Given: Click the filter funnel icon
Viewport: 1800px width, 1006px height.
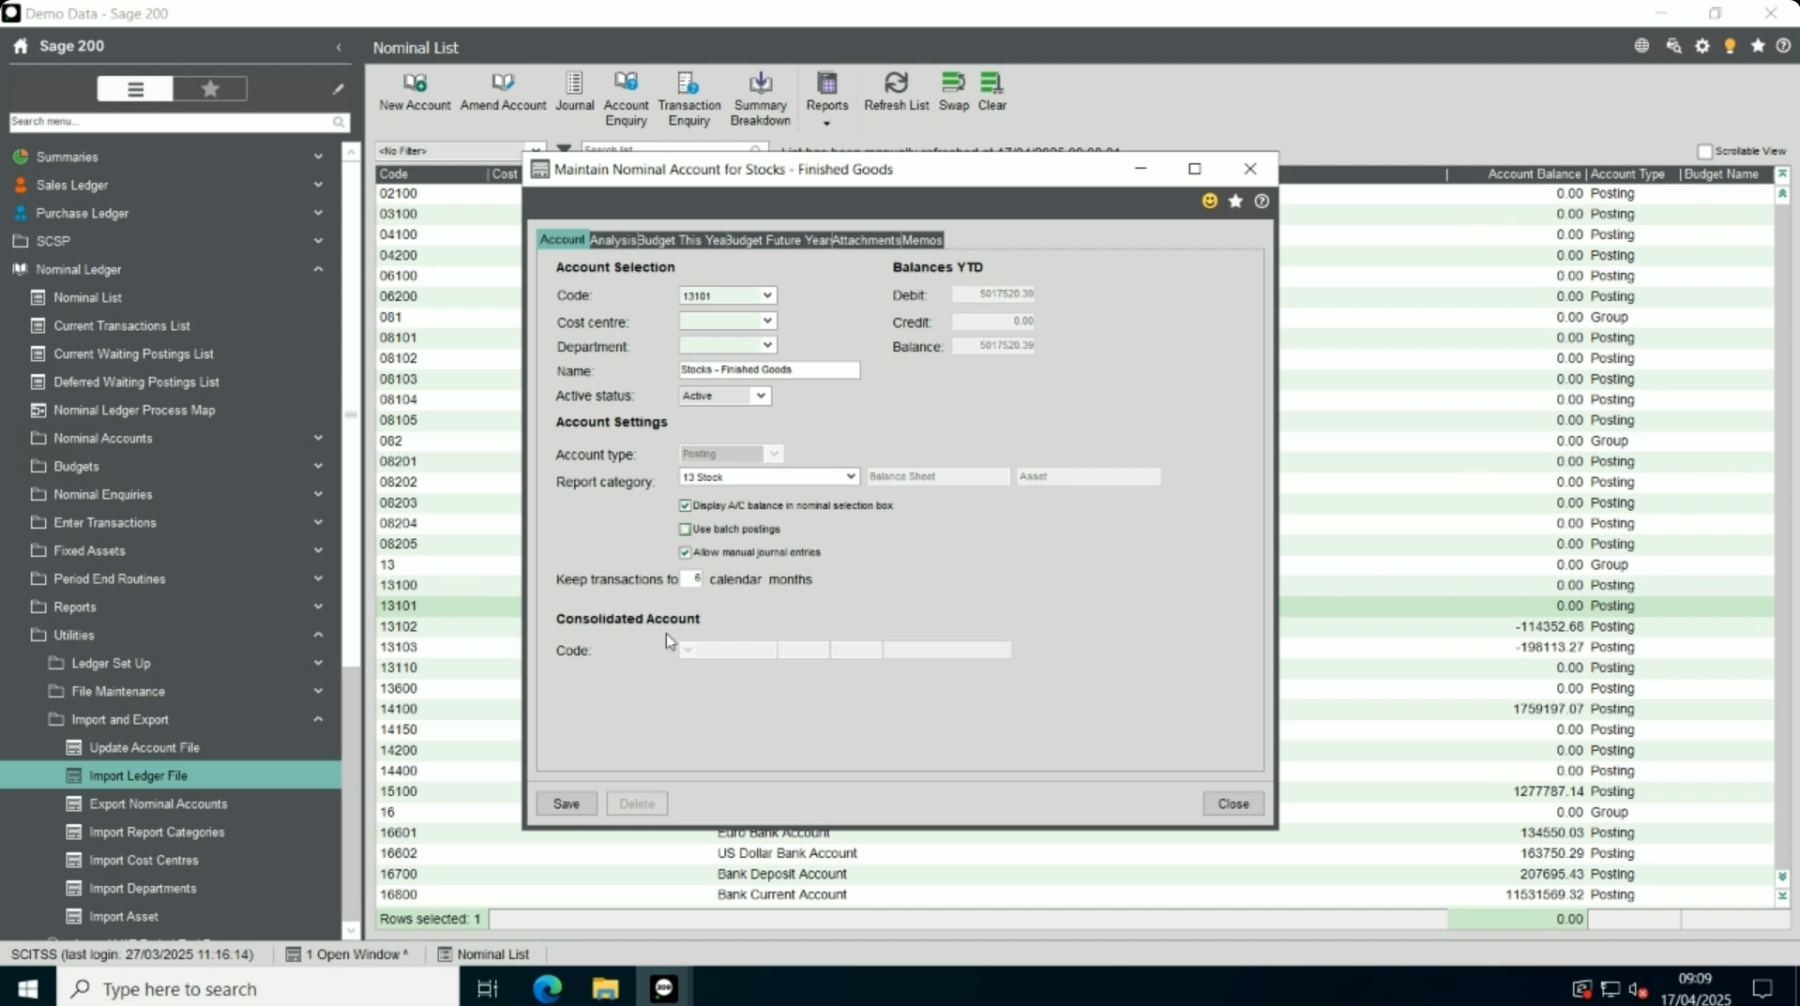Looking at the screenshot, I should 564,150.
